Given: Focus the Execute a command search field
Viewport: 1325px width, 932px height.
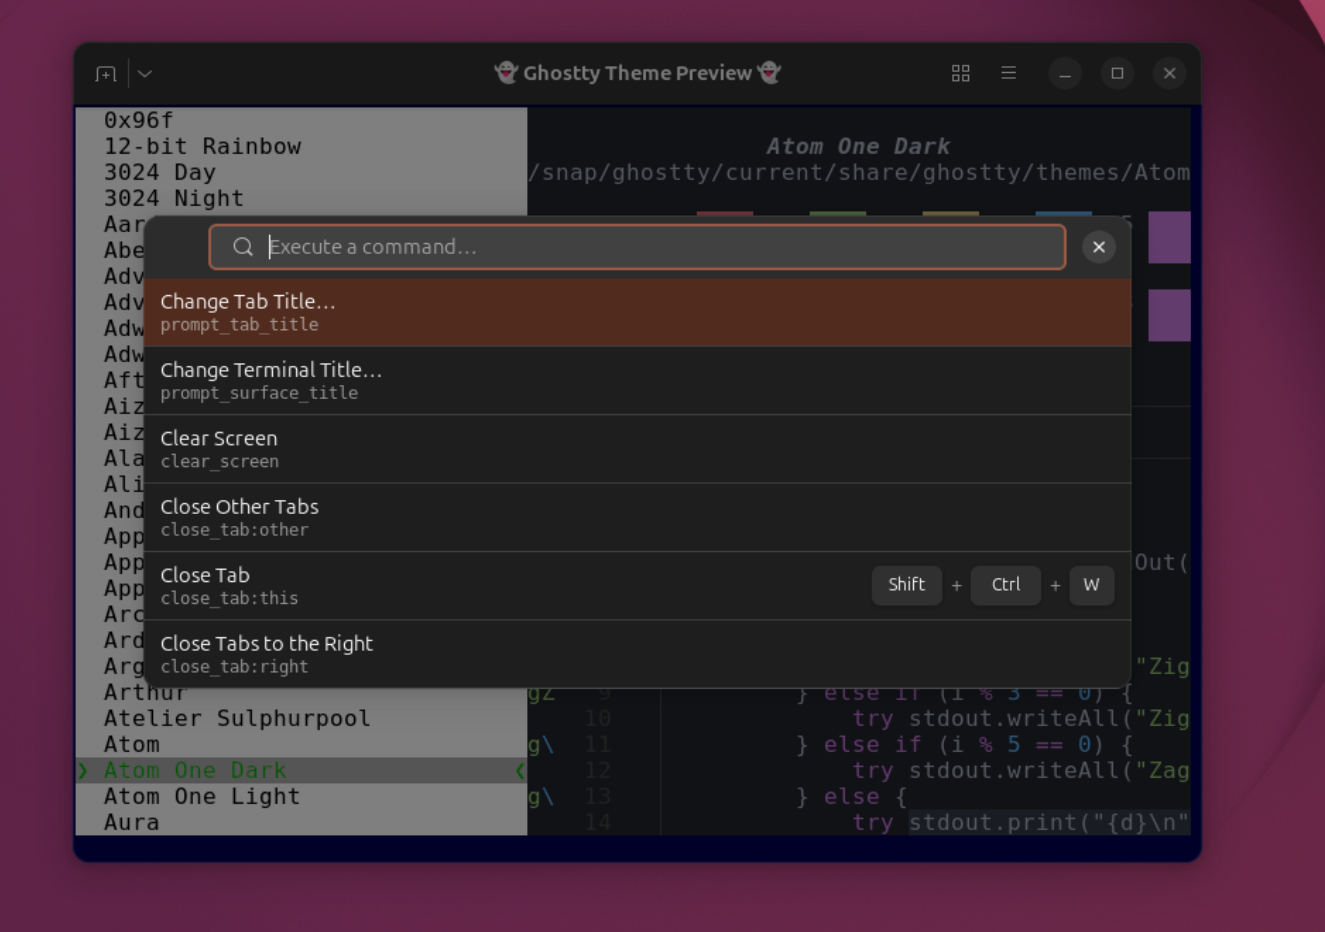Looking at the screenshot, I should pos(637,247).
